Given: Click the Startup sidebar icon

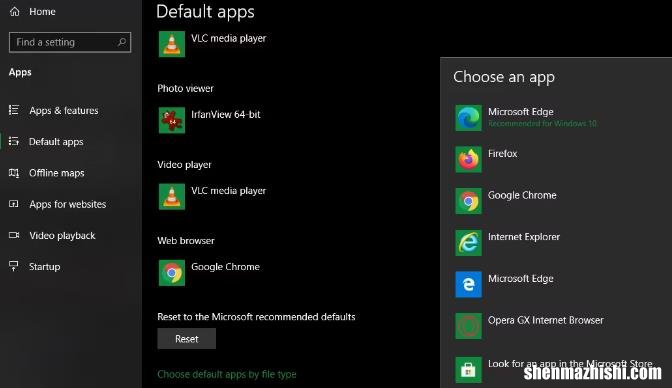Looking at the screenshot, I should click(14, 266).
